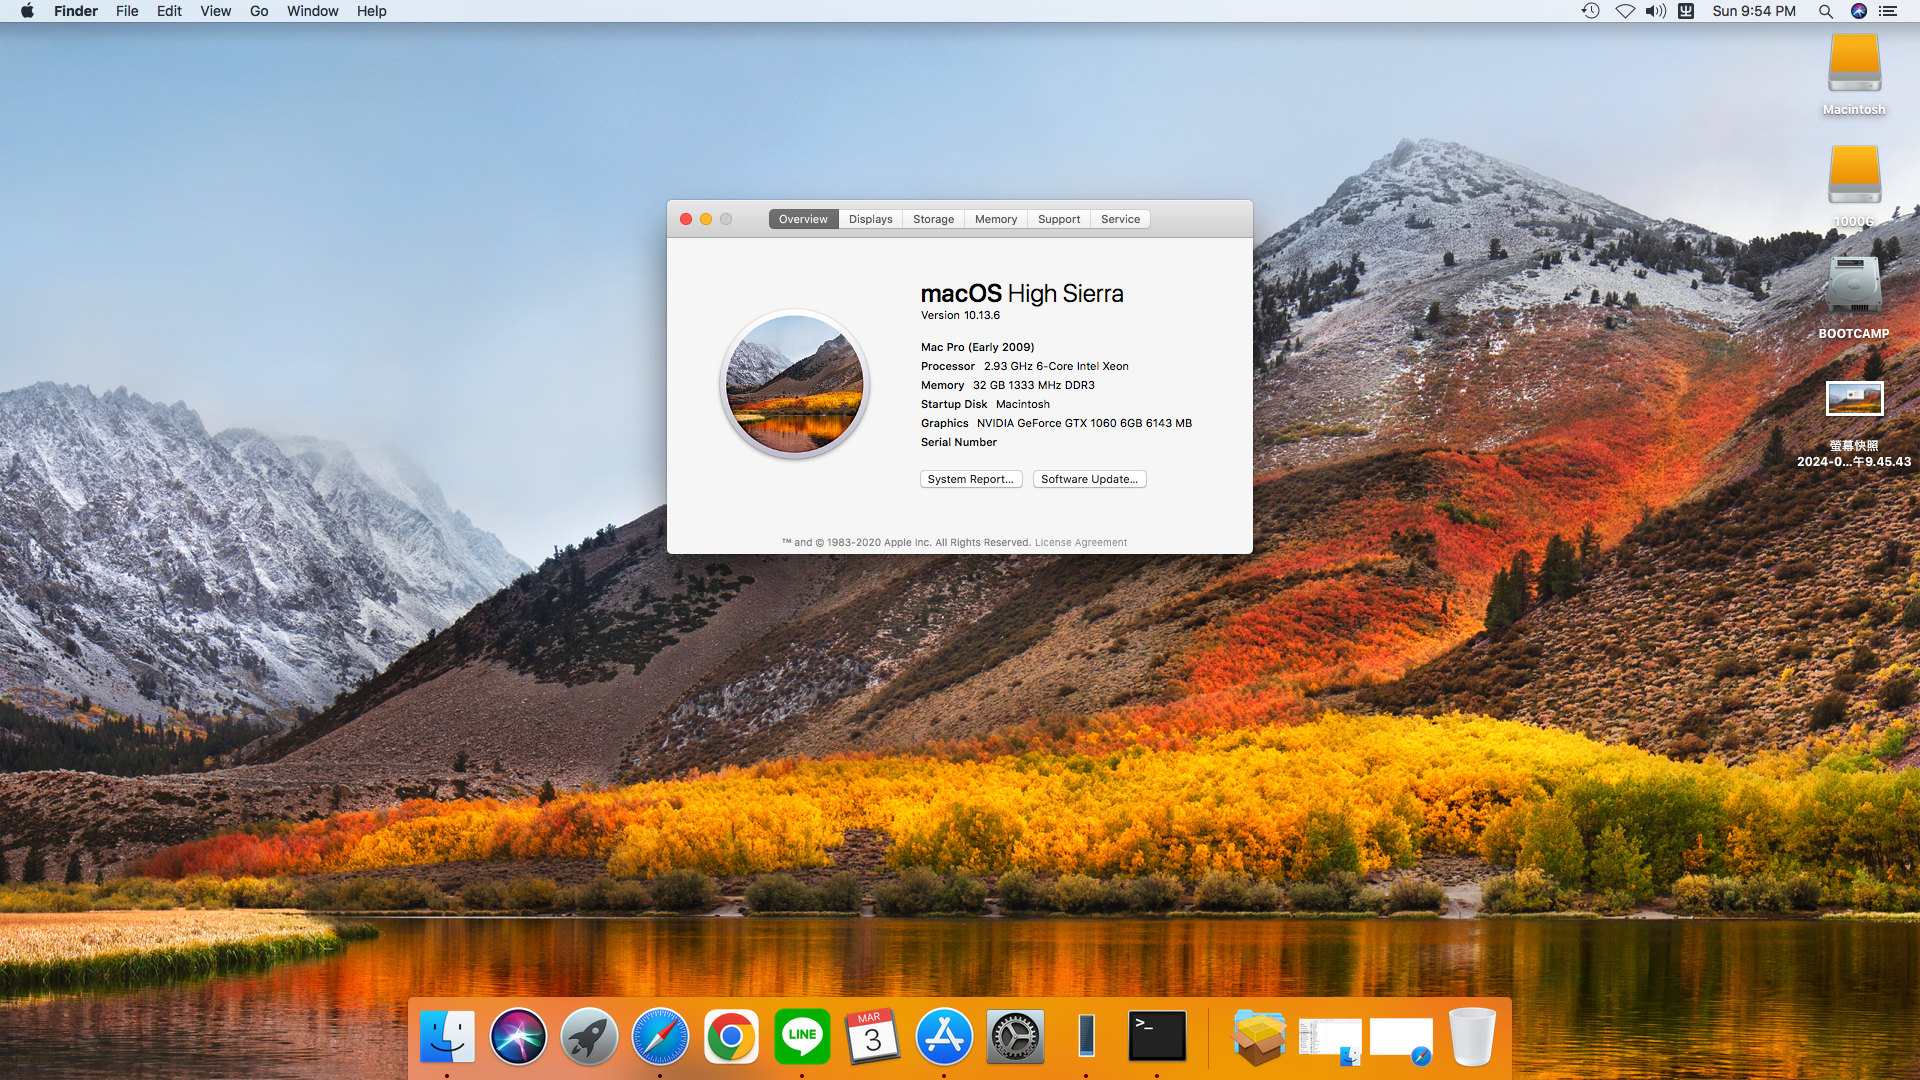Click the License Agreement link

[1080, 542]
